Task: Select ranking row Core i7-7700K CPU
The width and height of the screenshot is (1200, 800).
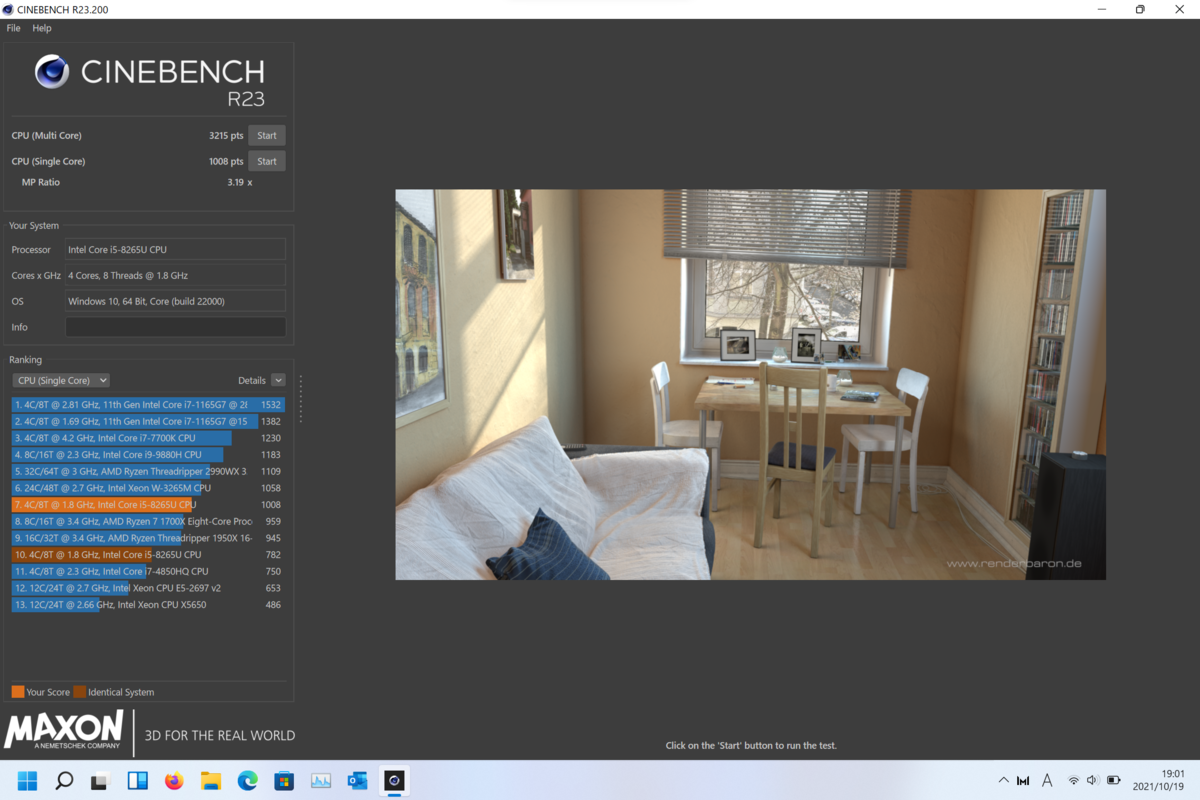Action: (x=148, y=438)
